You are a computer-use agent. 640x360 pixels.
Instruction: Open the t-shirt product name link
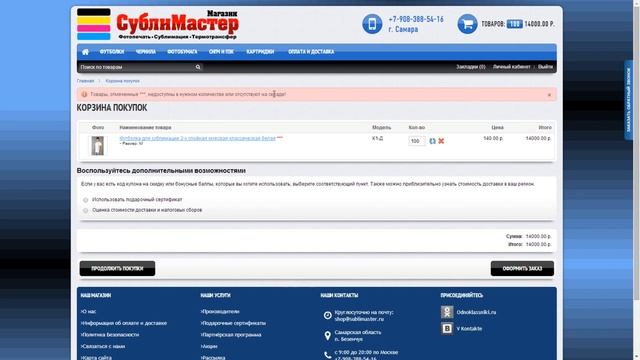(198, 138)
